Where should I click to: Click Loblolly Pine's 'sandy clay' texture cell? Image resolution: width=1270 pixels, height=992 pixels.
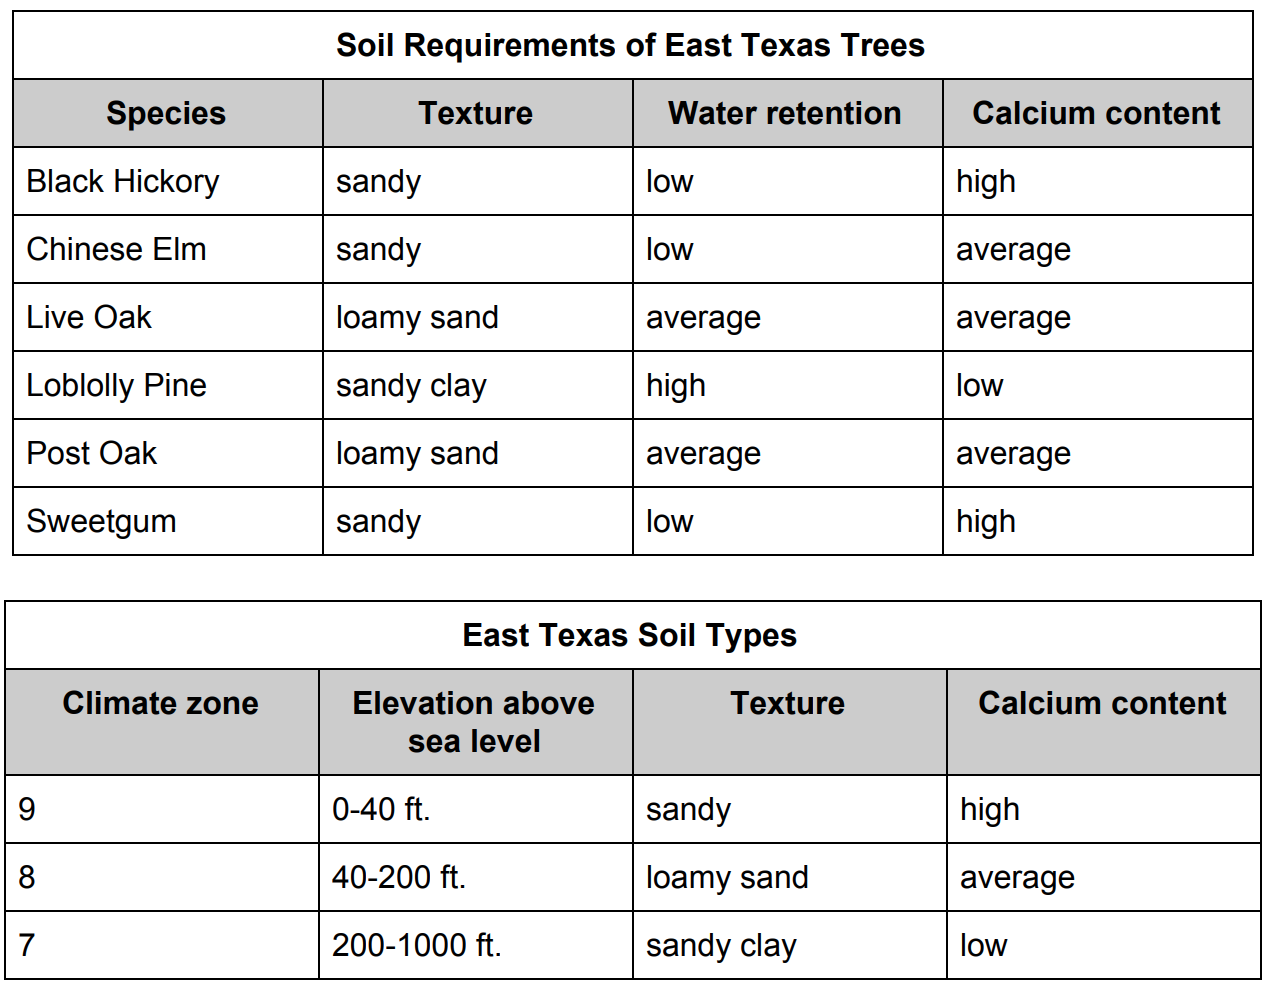[411, 386]
